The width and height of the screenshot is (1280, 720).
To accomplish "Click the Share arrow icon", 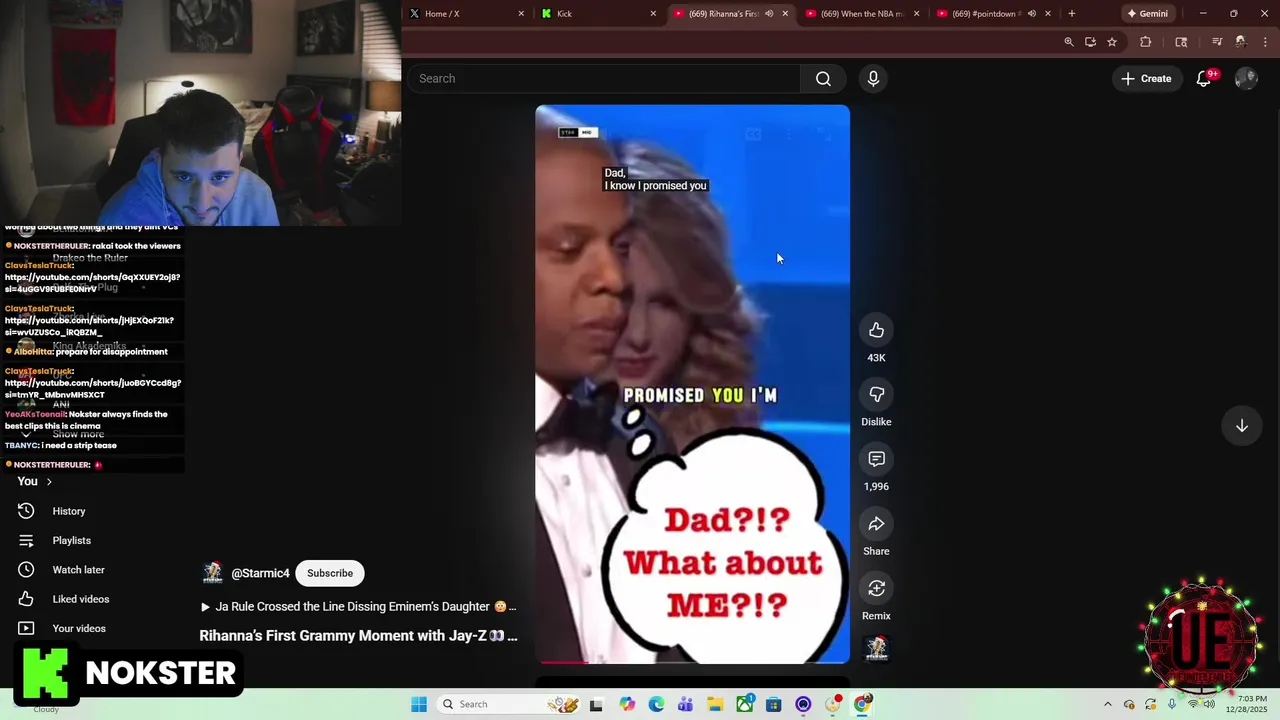I will pos(876,524).
